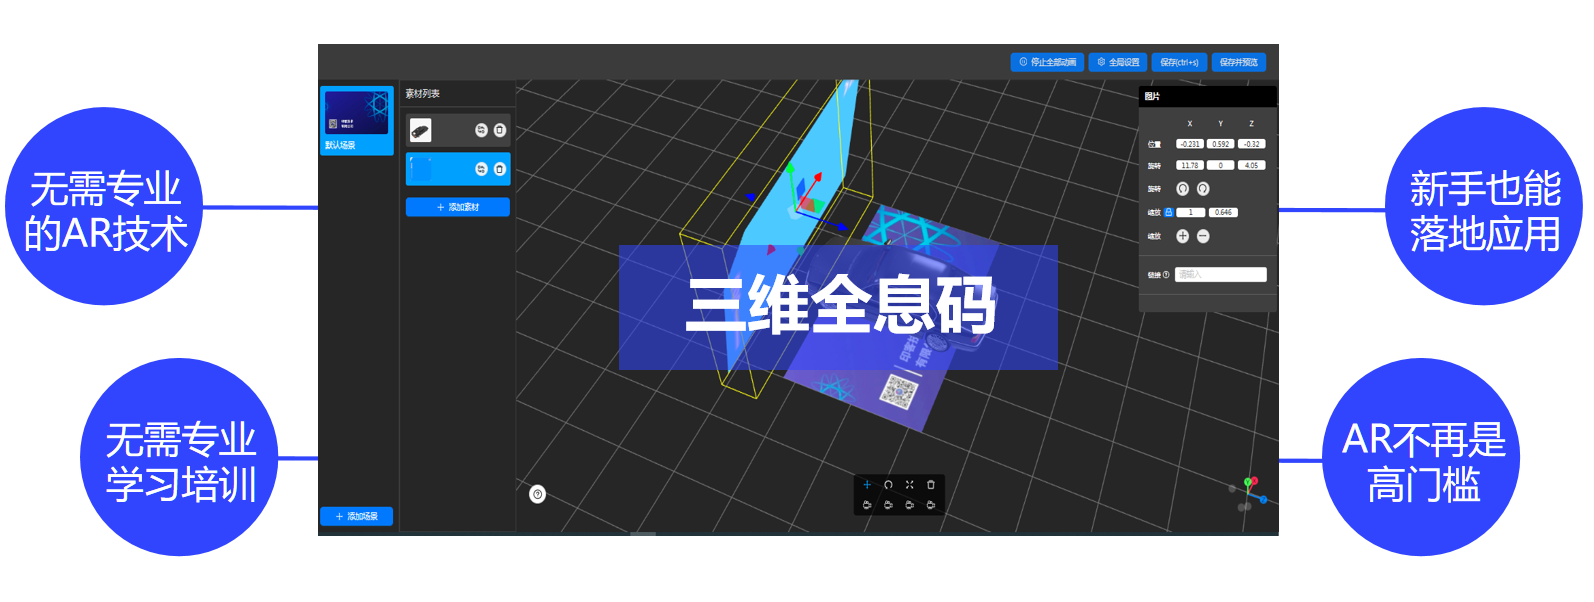
Task: Select the scale tool in bottom toolbar
Action: click(909, 485)
